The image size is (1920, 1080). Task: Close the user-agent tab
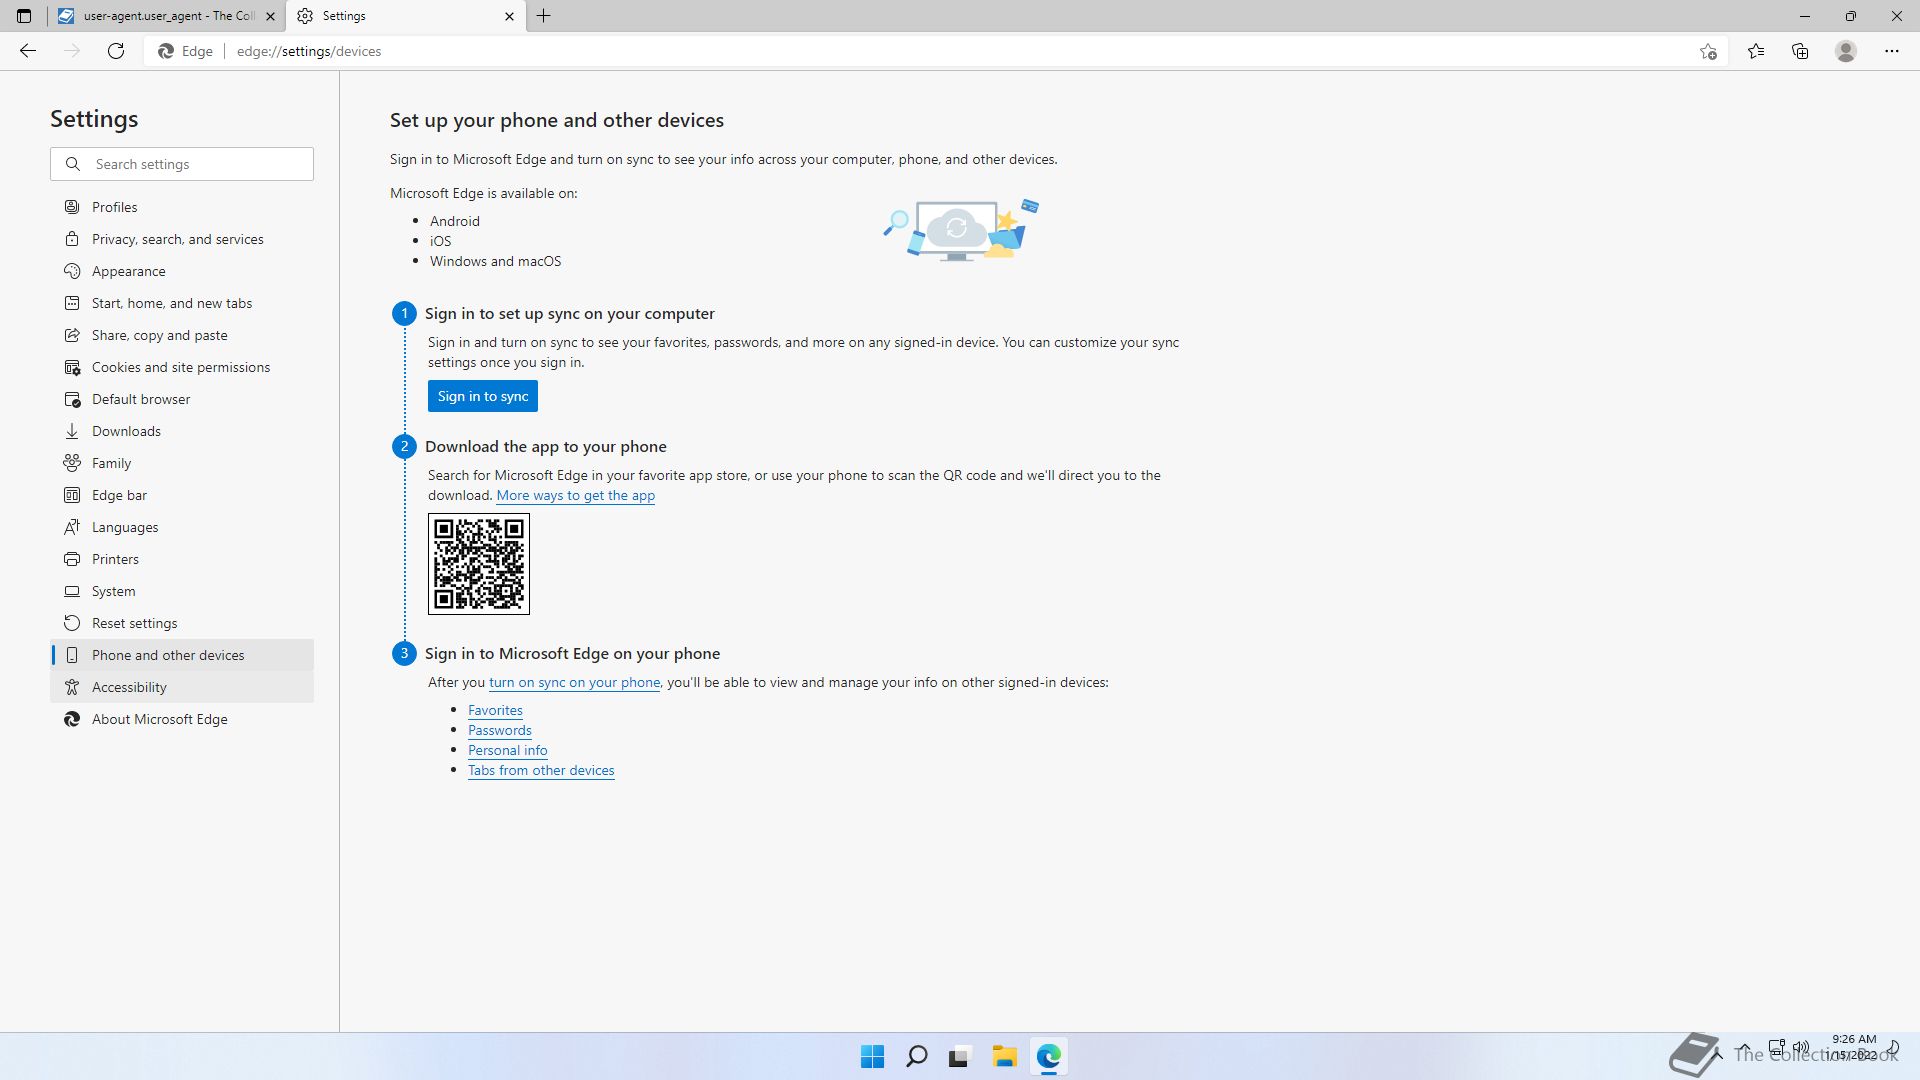(270, 16)
